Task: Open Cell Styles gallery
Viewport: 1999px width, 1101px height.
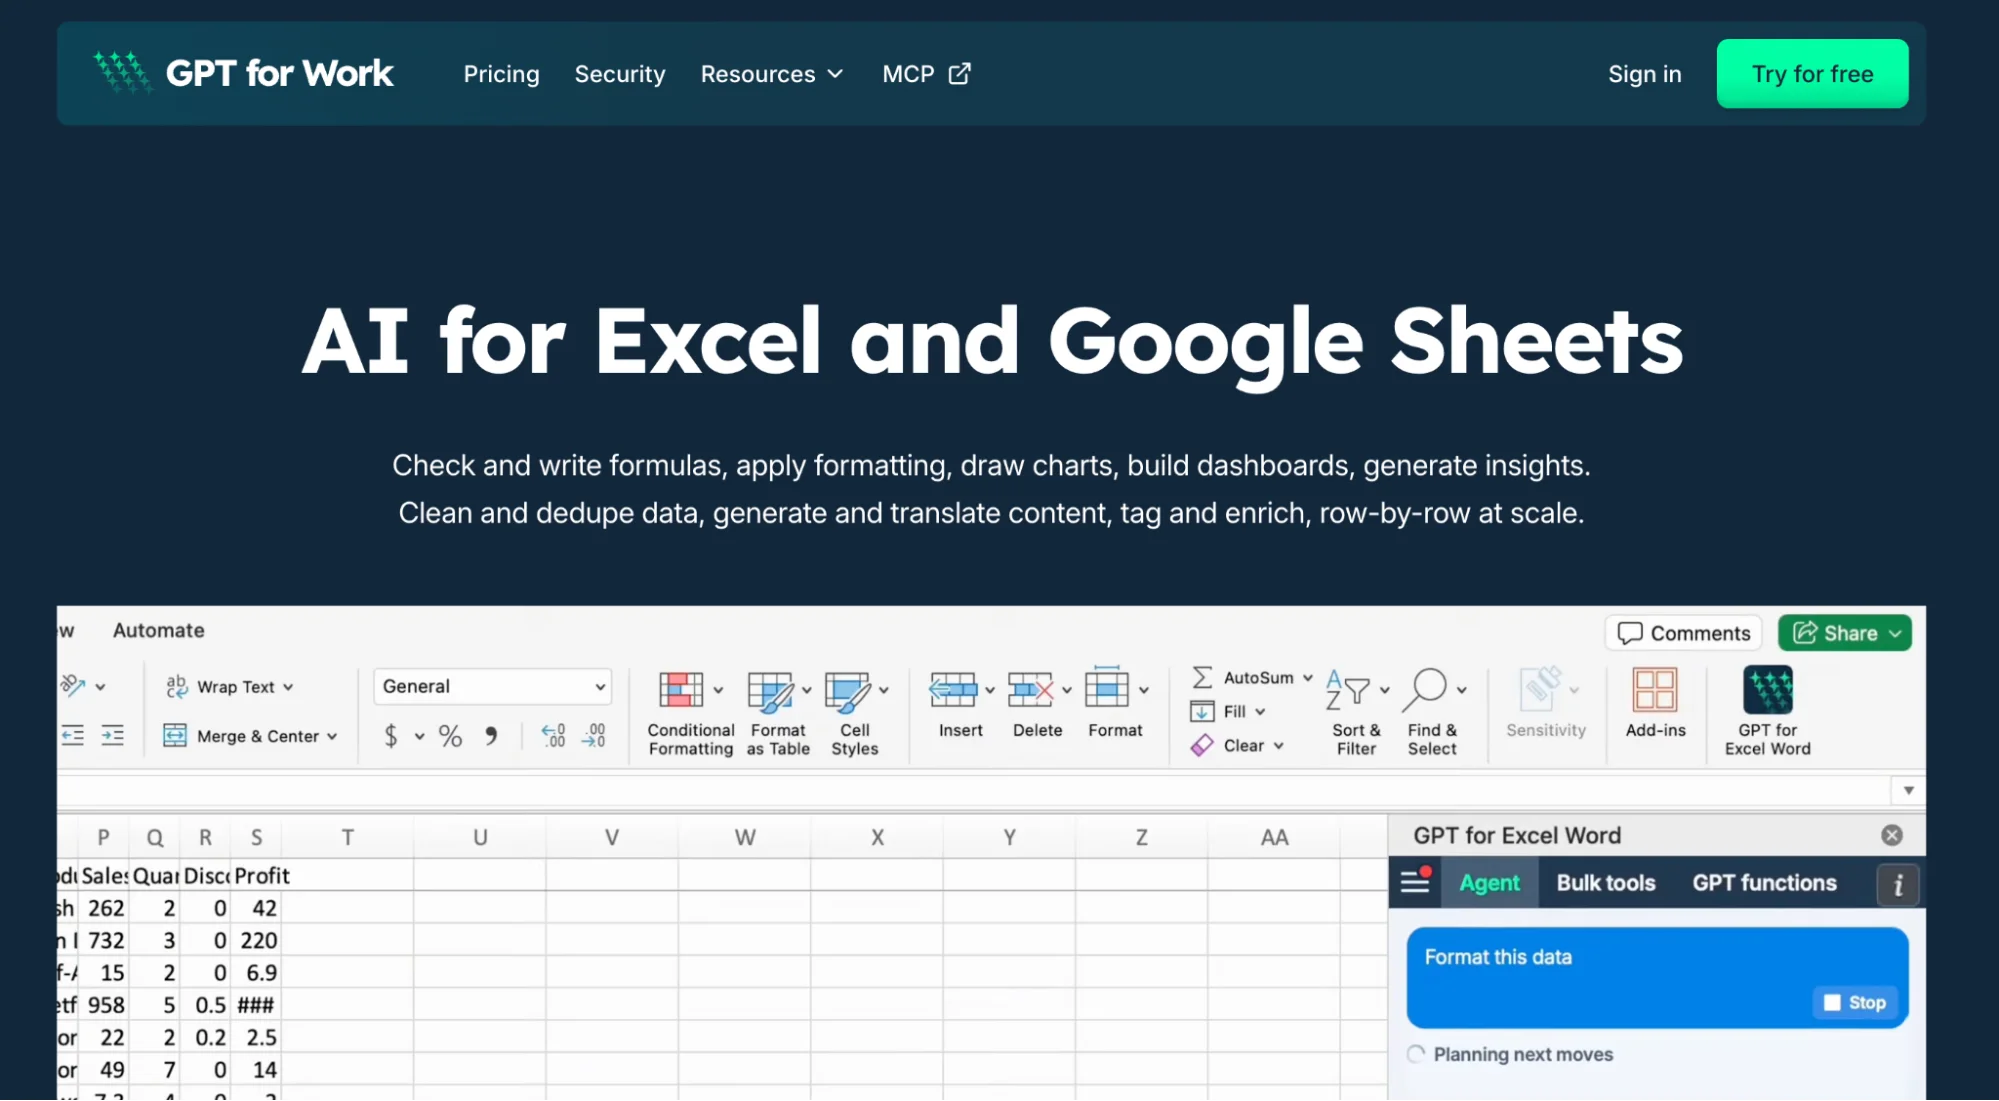Action: [855, 712]
